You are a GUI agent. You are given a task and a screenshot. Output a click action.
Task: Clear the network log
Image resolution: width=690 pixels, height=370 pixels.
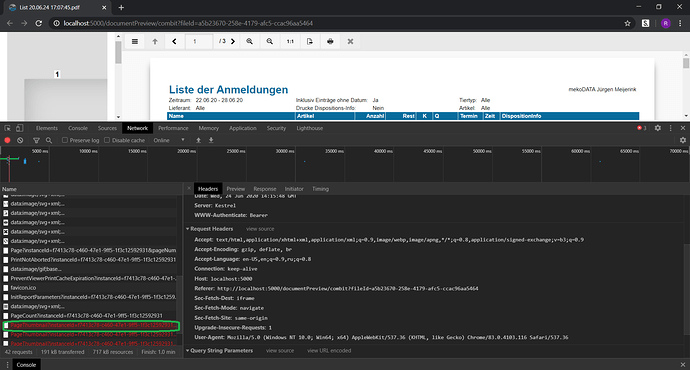coord(20,140)
